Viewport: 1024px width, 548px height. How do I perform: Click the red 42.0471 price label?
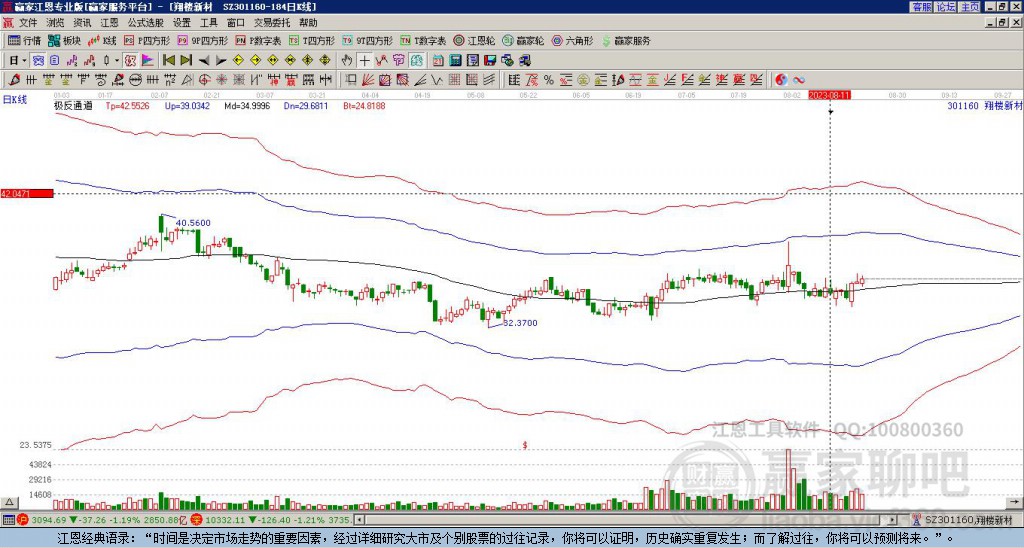(27, 193)
